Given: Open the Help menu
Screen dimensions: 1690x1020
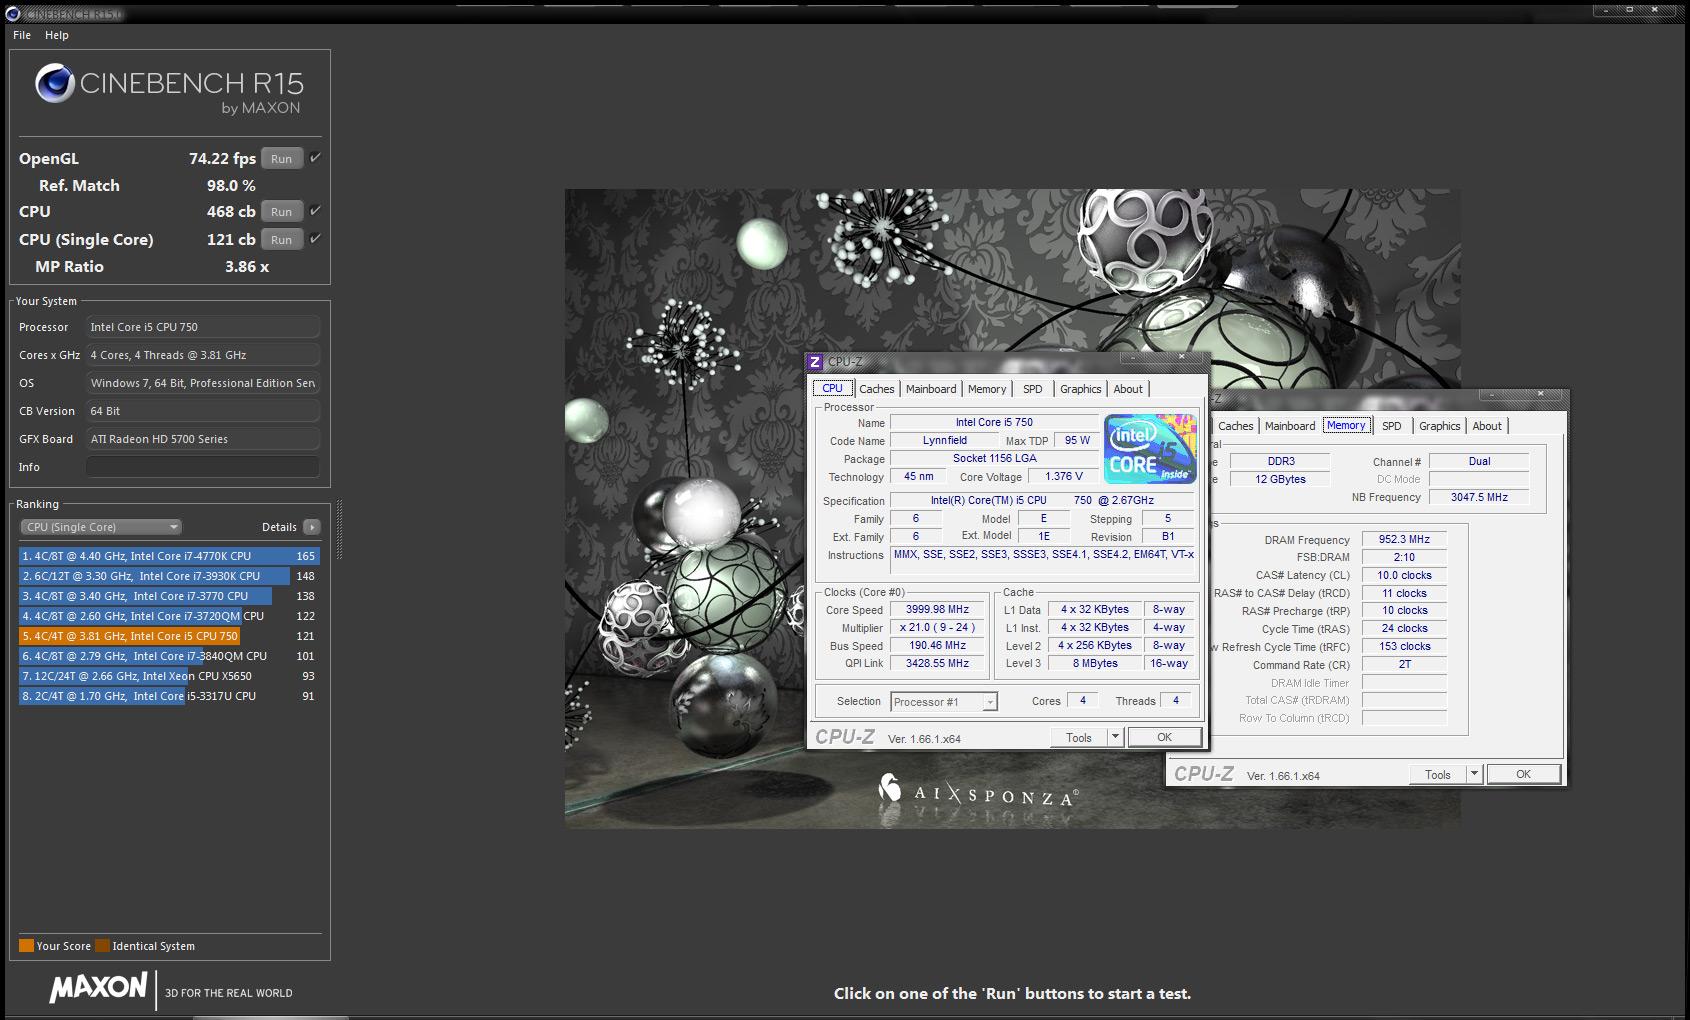Looking at the screenshot, I should pyautogui.click(x=57, y=35).
